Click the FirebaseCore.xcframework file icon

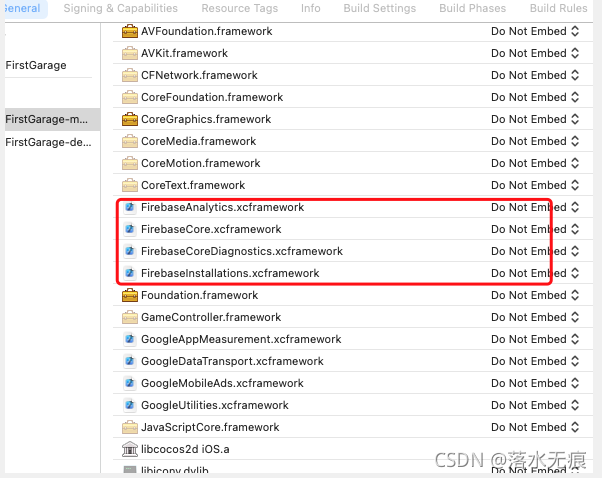coord(130,229)
